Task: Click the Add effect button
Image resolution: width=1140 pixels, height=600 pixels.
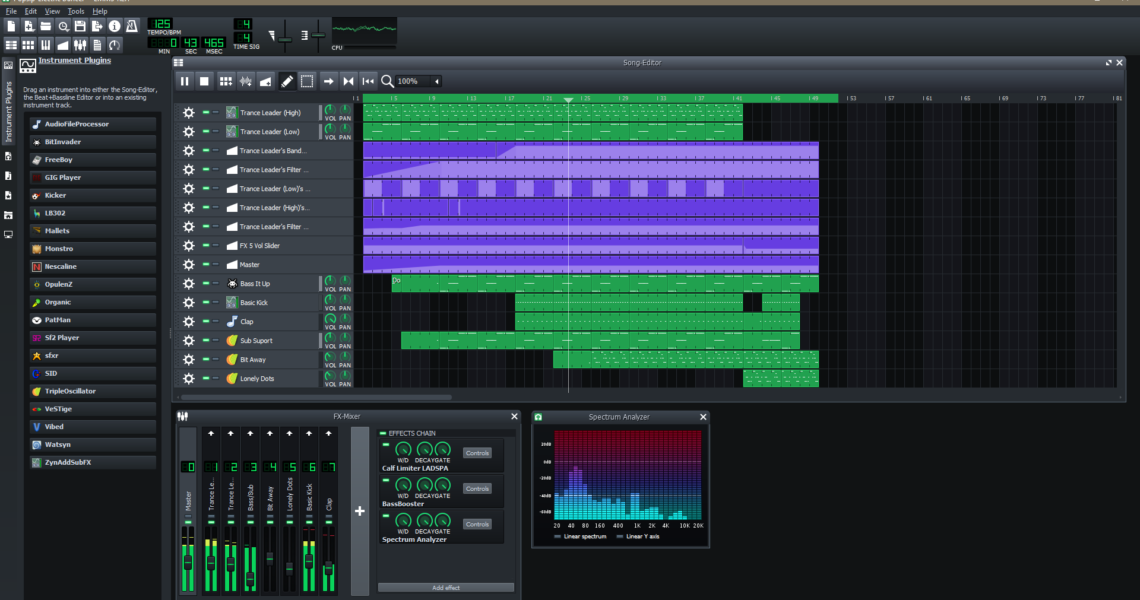Action: coord(446,588)
